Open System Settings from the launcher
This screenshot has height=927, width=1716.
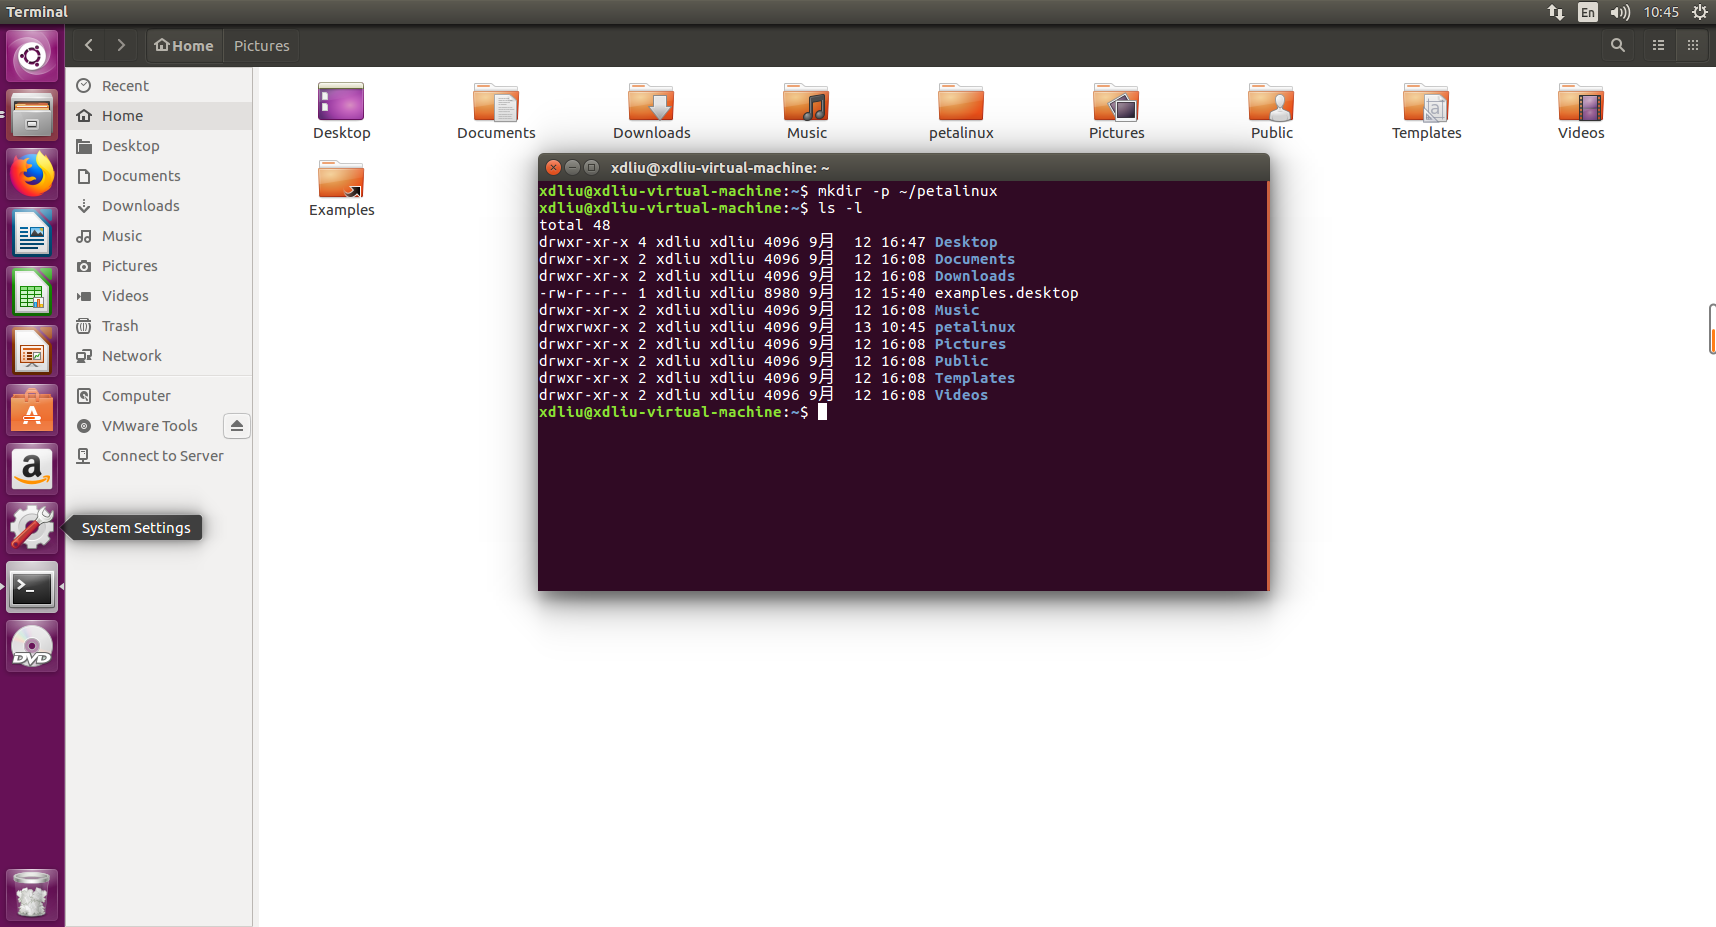tap(31, 527)
